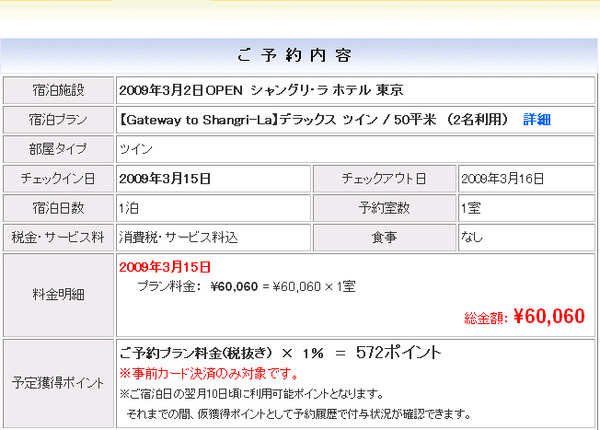
Task: Click the red 2009年3月15日 date
Action: tap(165, 267)
